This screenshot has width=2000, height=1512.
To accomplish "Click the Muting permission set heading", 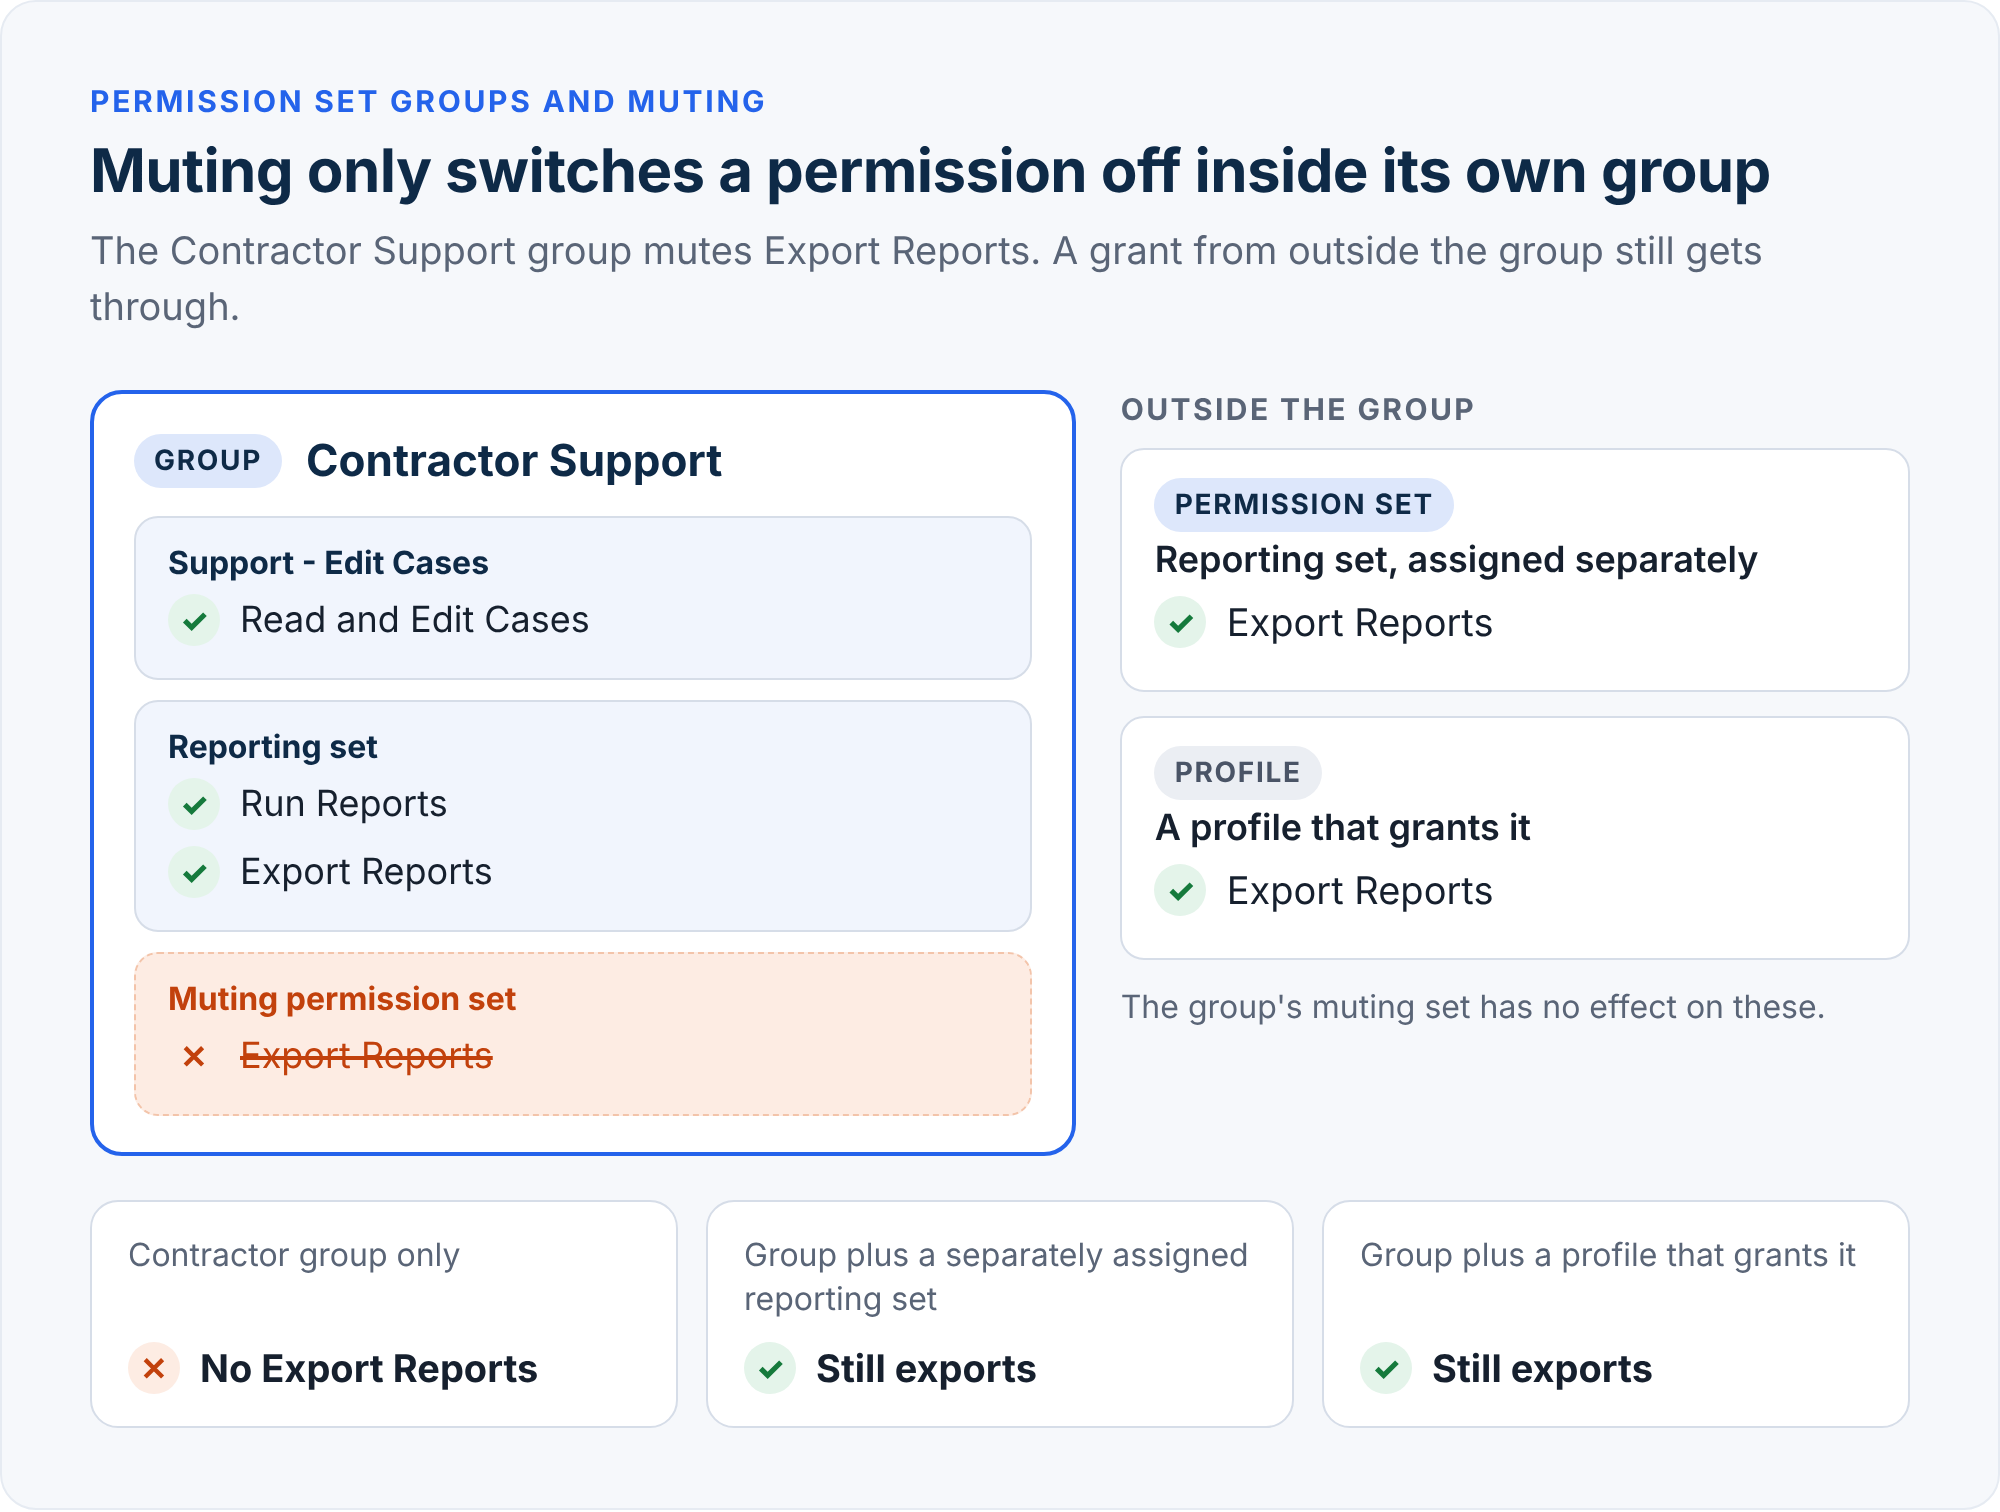I will pyautogui.click(x=342, y=999).
